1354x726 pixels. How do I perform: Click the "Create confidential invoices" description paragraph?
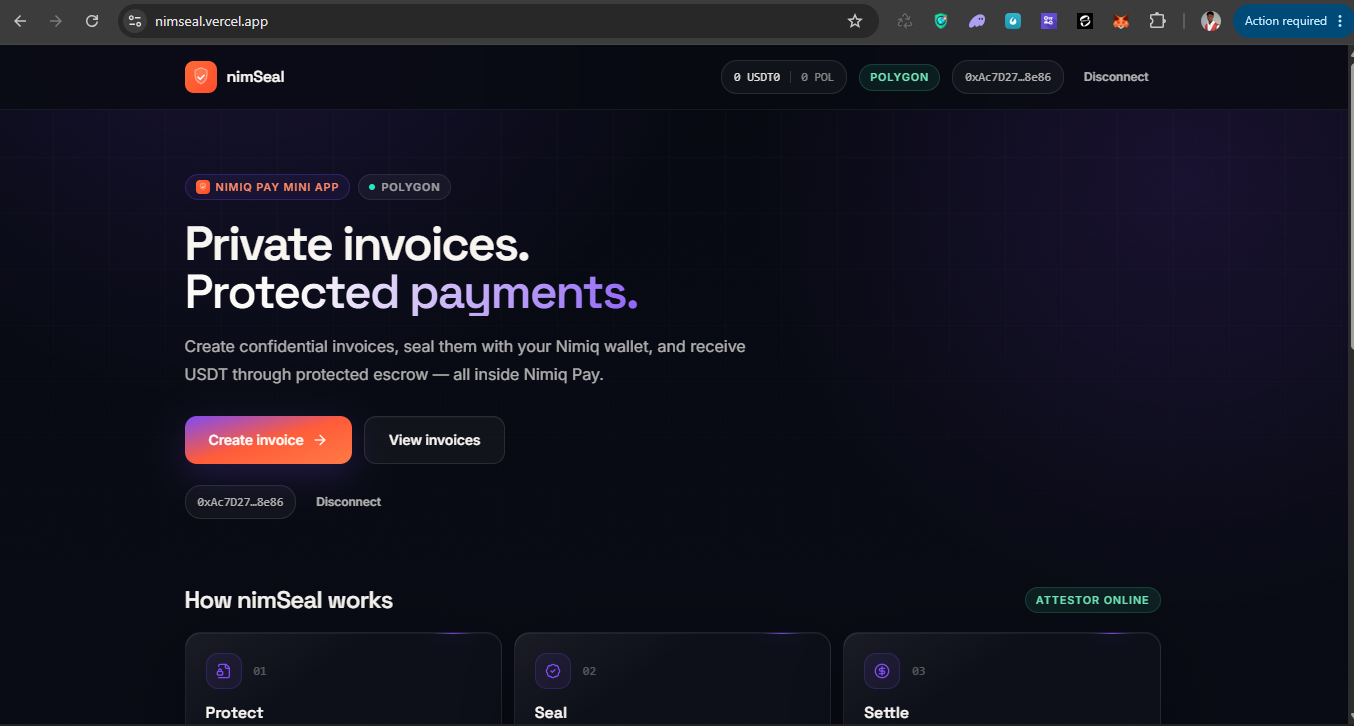(465, 361)
